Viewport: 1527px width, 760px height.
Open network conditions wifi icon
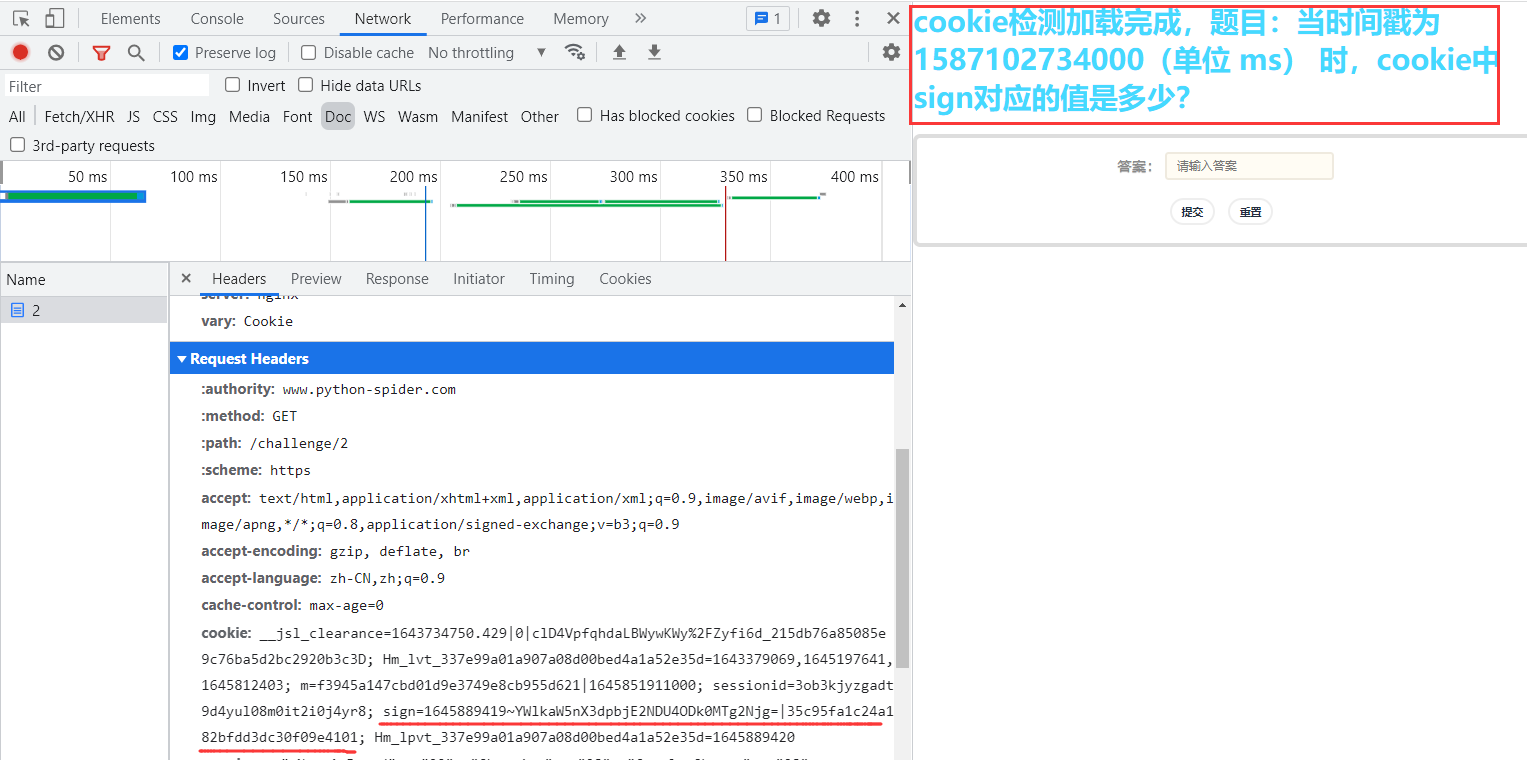click(x=574, y=52)
